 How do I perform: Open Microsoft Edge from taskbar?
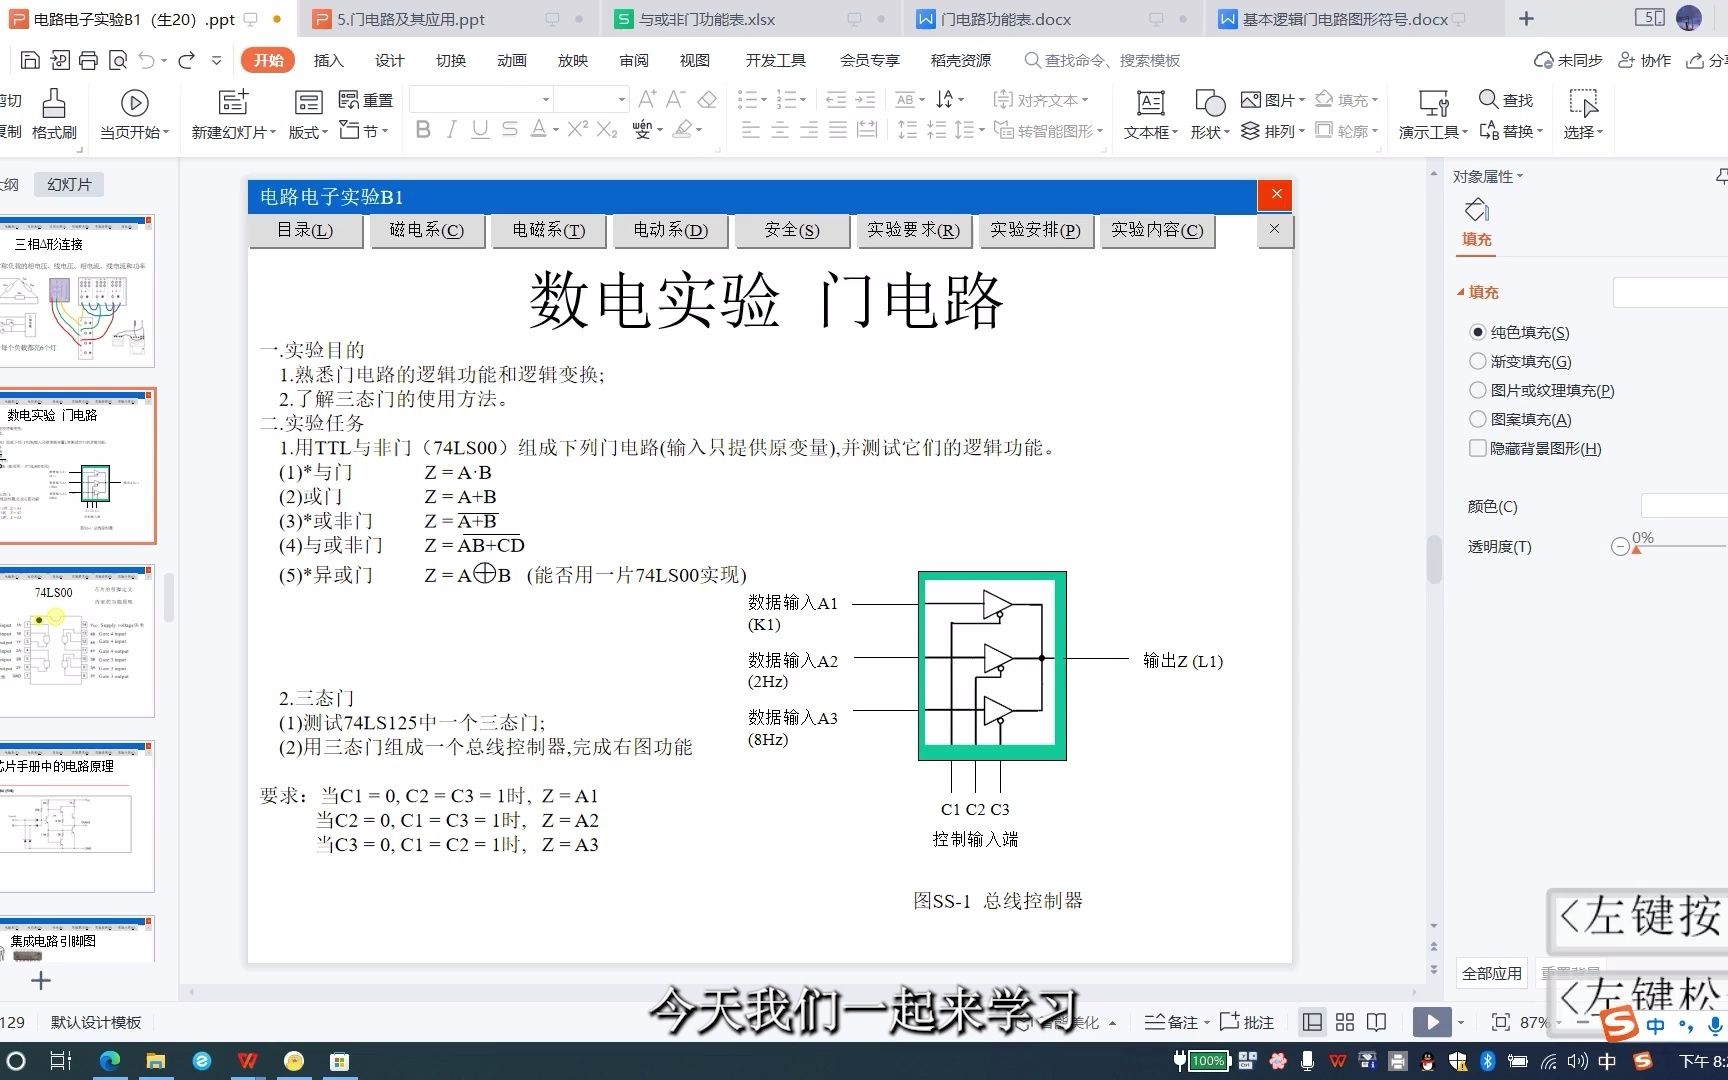coord(109,1061)
